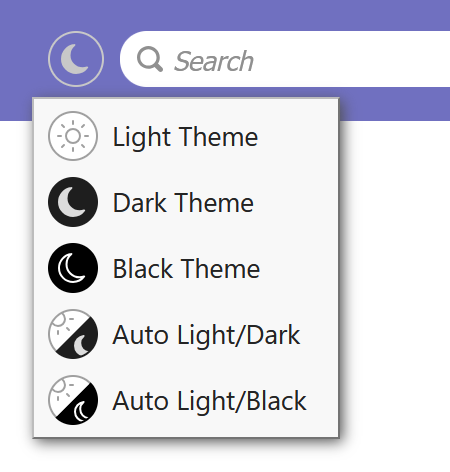Image resolution: width=450 pixels, height=472 pixels.
Task: Choose Dark Theme from the list
Action: [x=186, y=202]
